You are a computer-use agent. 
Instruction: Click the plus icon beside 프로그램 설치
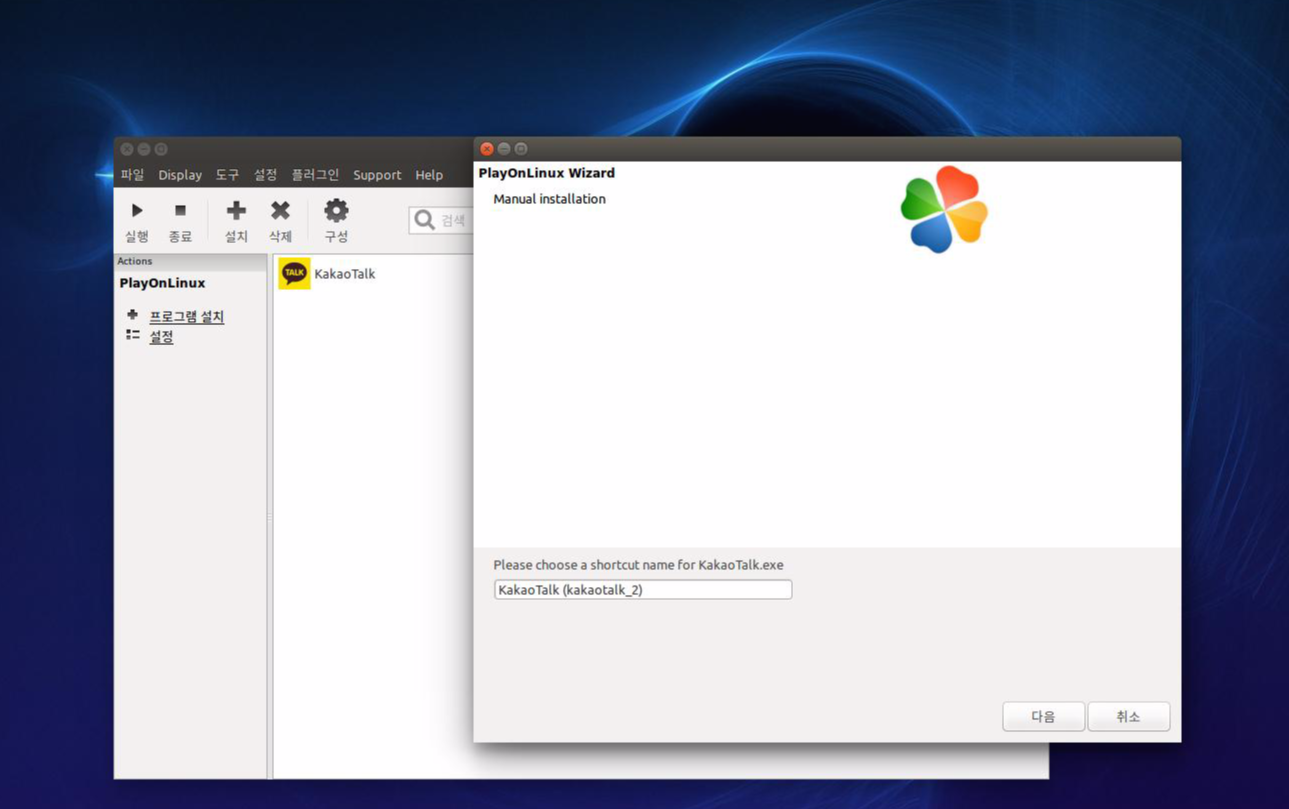click(x=132, y=315)
